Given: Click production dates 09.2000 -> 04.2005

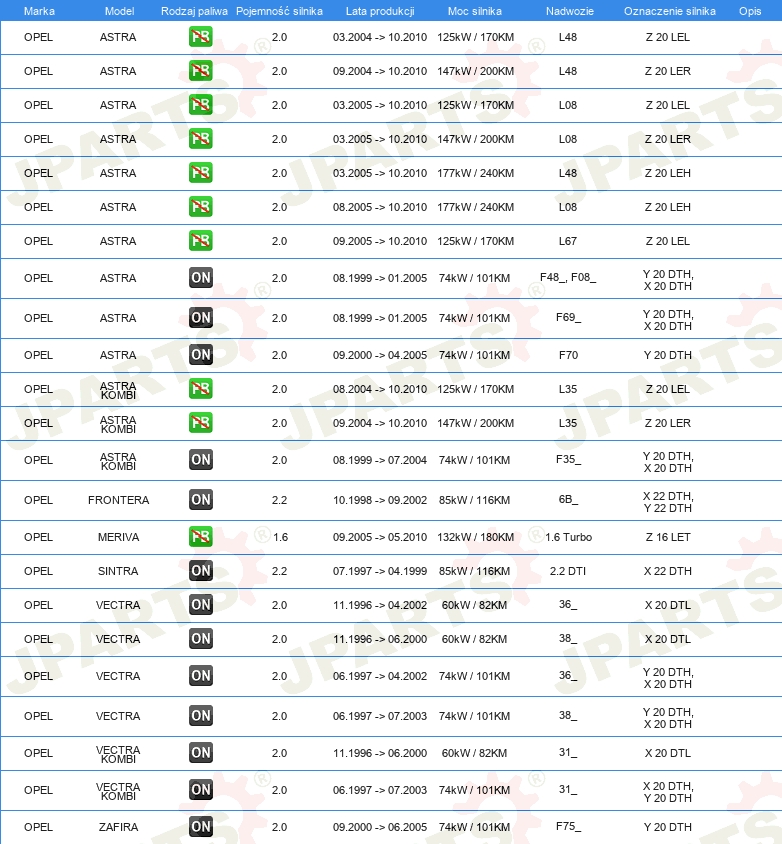Looking at the screenshot, I should [379, 355].
